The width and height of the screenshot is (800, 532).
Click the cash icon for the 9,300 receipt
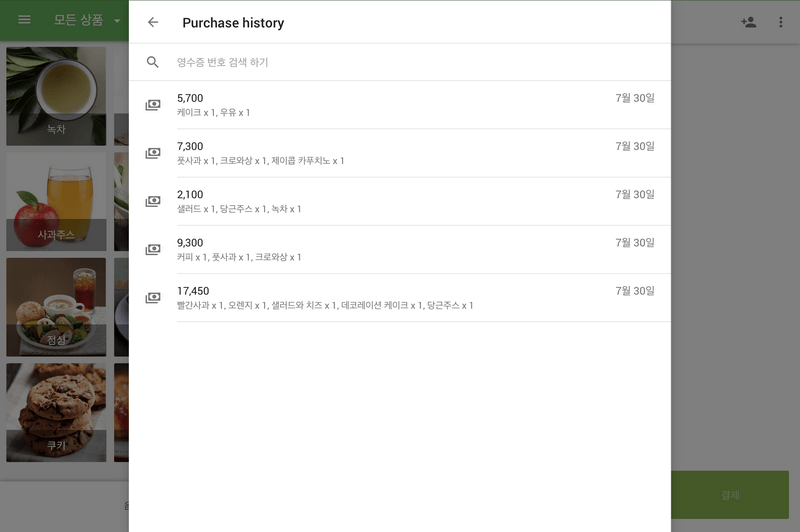coord(153,249)
